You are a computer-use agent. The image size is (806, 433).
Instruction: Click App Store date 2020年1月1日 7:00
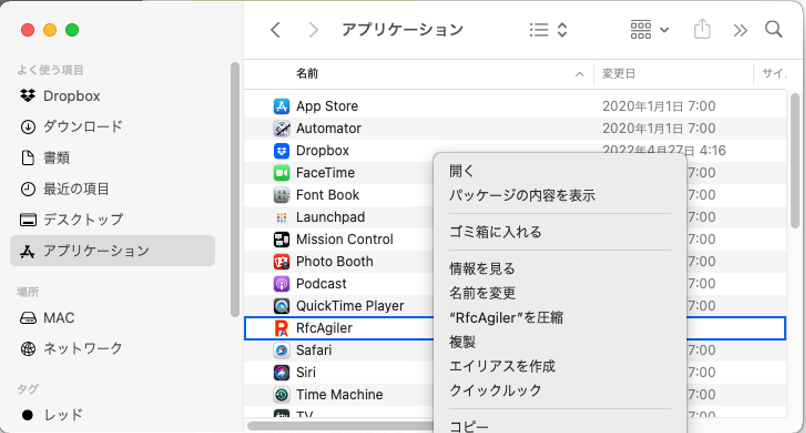click(x=658, y=106)
